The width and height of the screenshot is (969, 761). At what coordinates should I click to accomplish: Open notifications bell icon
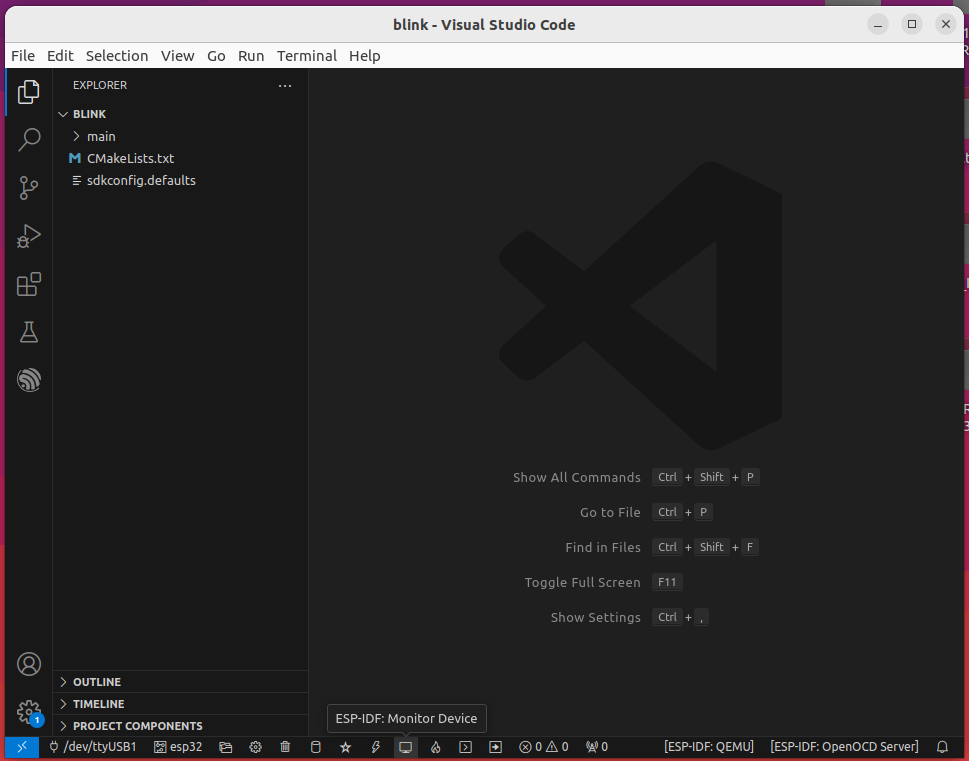pos(942,747)
